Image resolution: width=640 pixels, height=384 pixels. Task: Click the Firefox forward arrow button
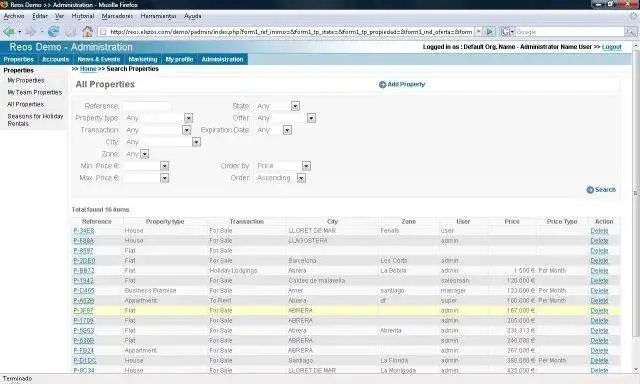pyautogui.click(x=30, y=31)
